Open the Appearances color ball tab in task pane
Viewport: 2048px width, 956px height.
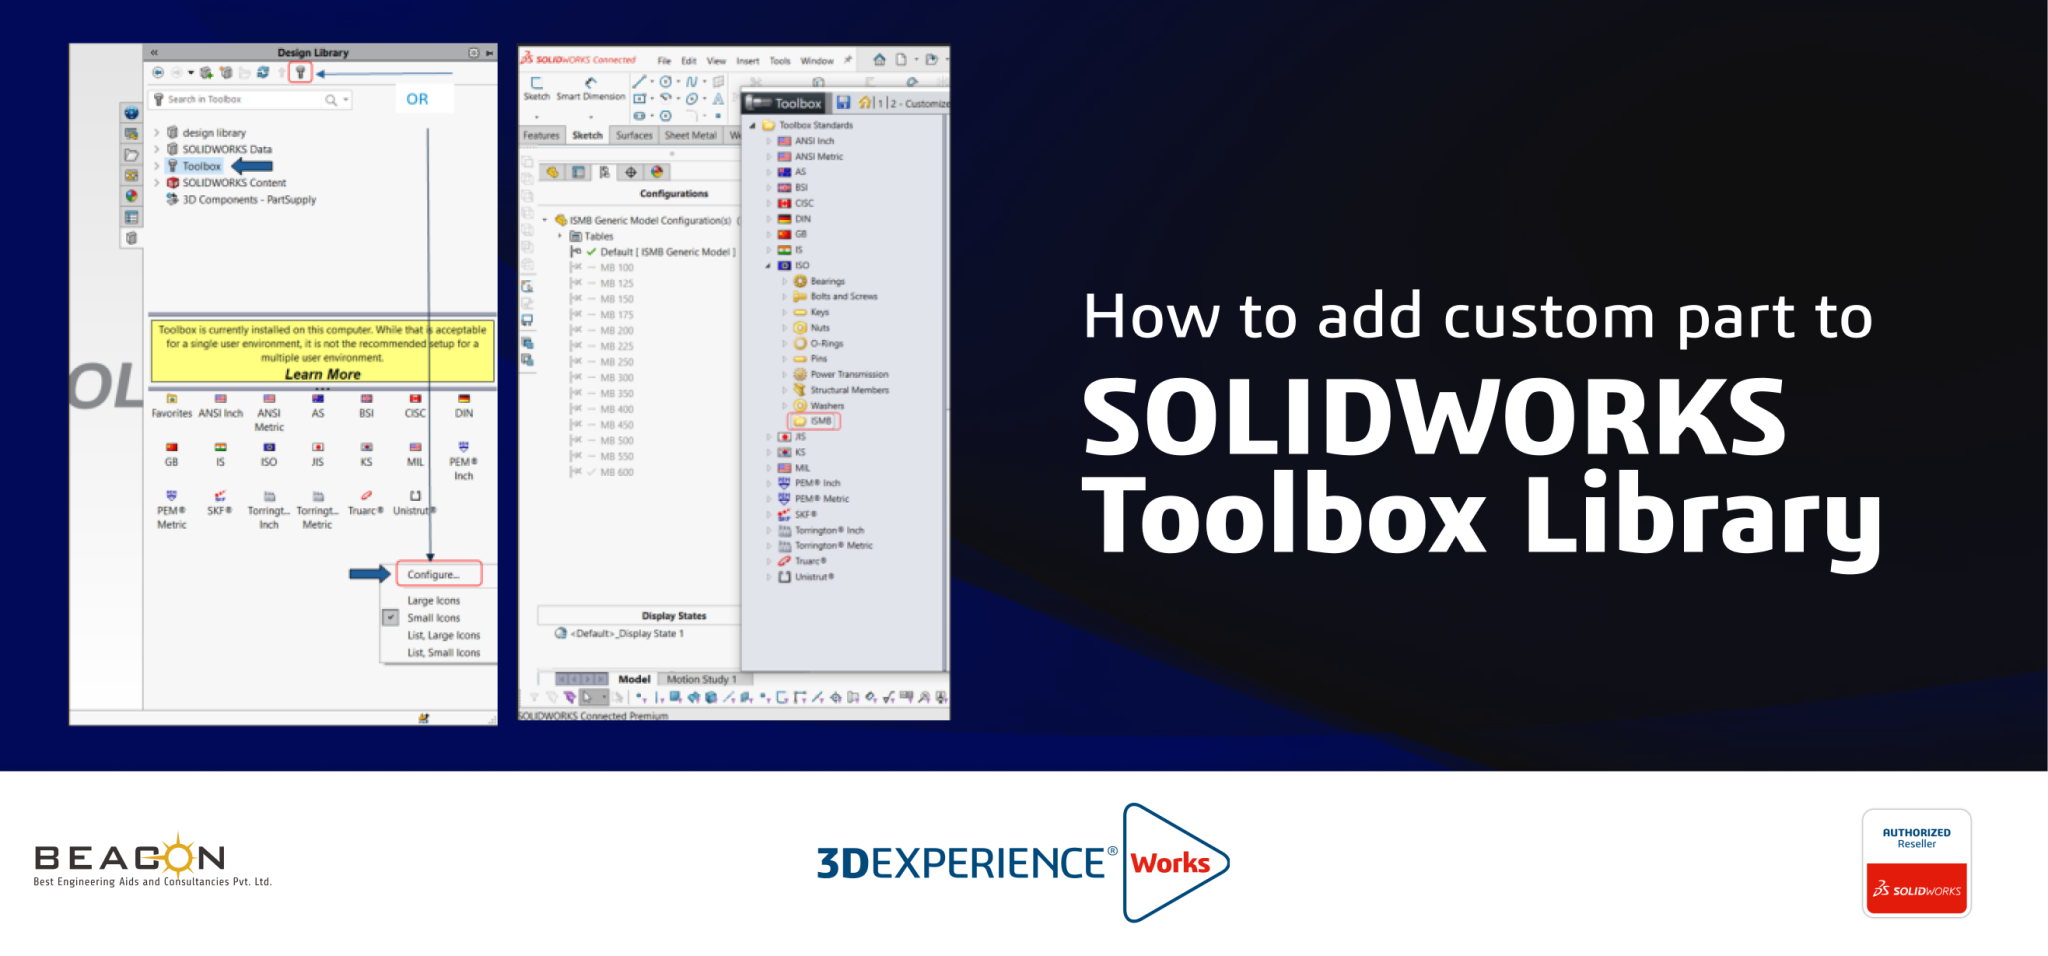131,196
